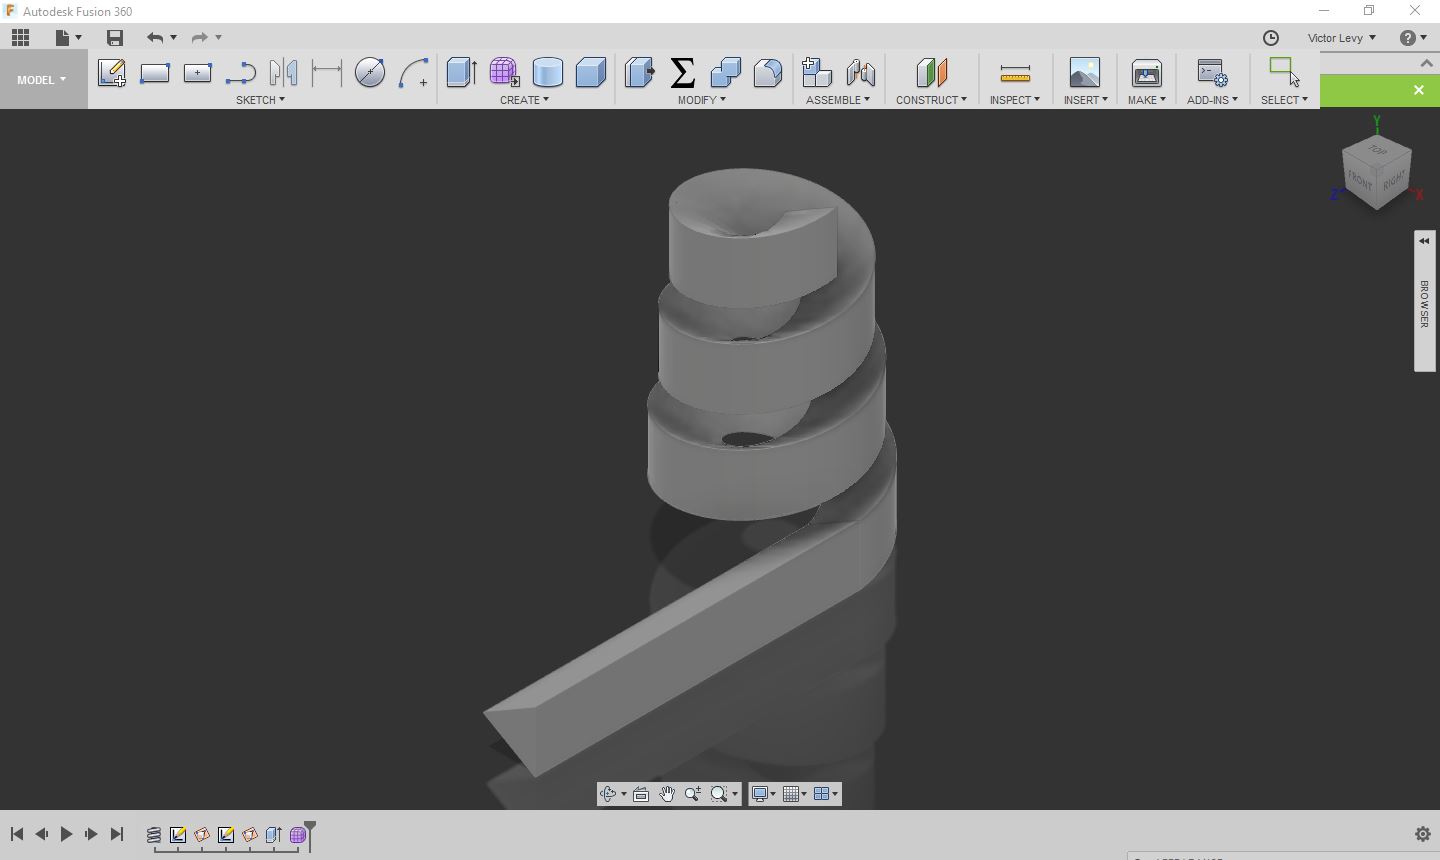Open the undo history dropdown arrow
This screenshot has width=1440, height=860.
(x=174, y=38)
